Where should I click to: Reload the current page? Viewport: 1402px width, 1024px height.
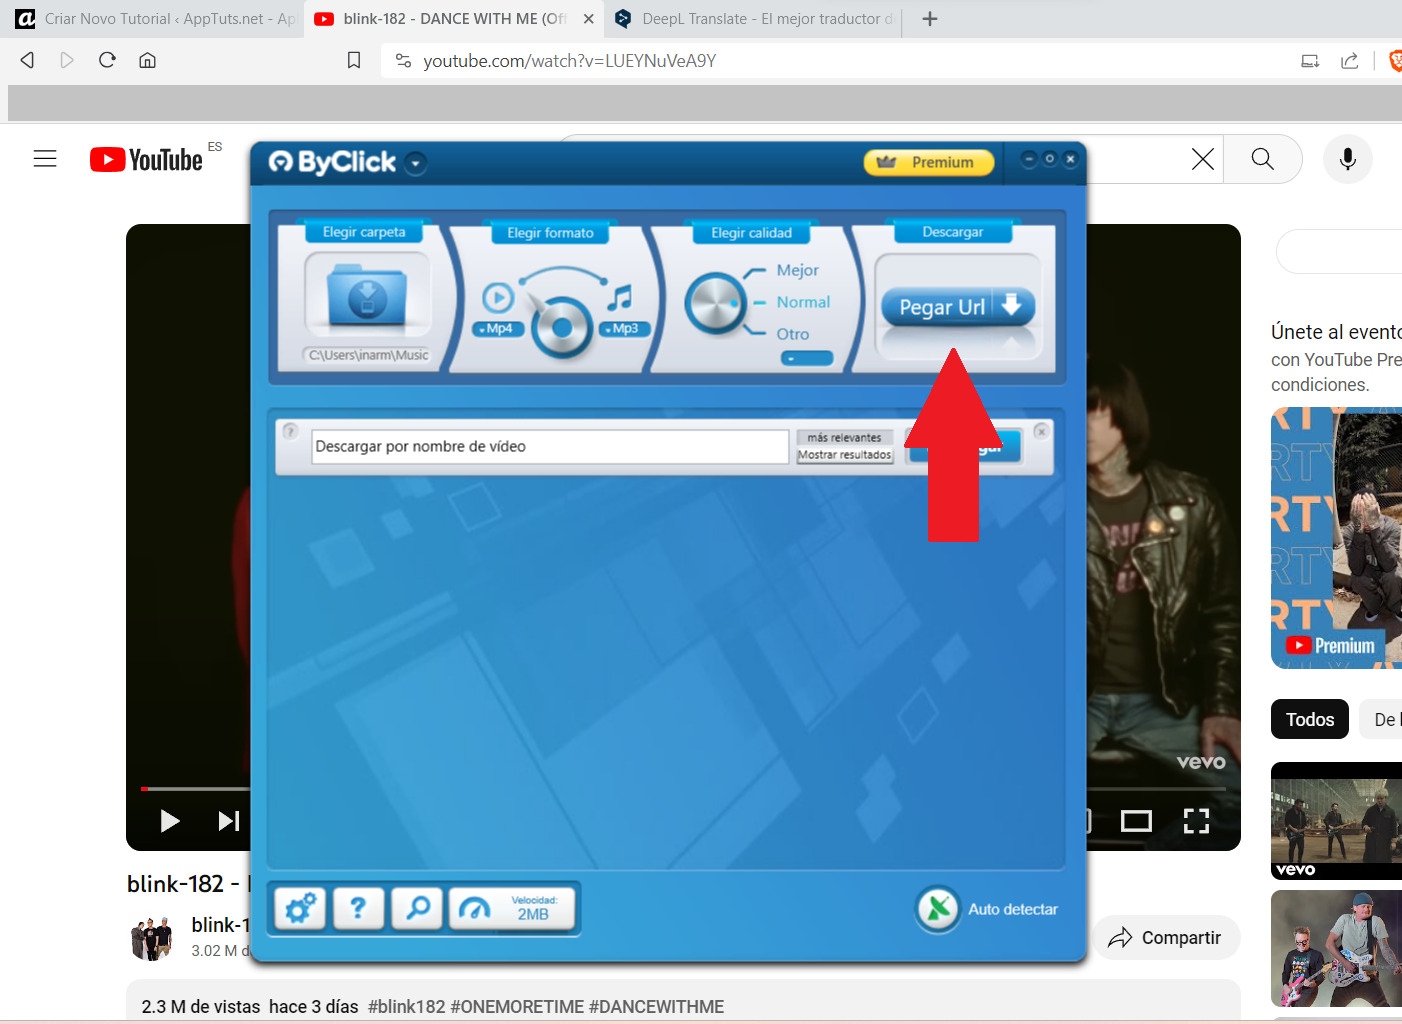(107, 60)
